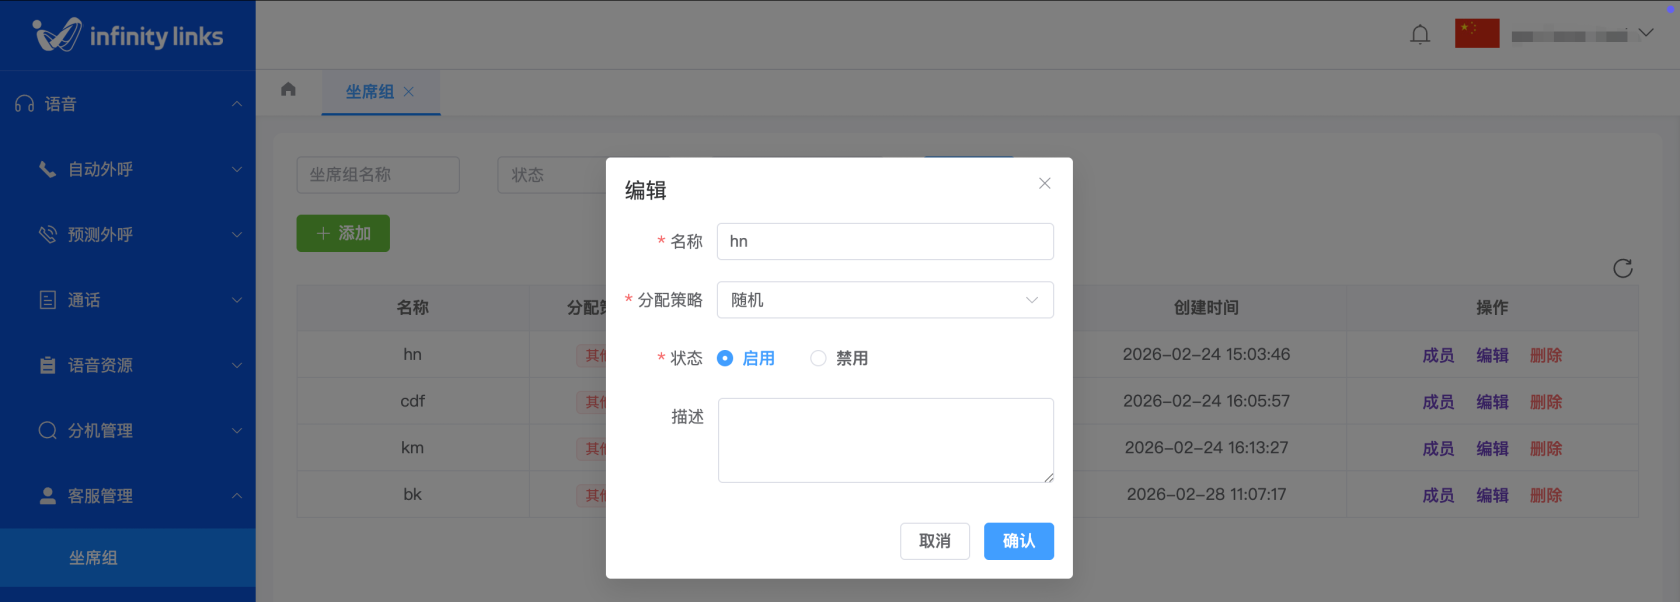Close the 坐席组 tab with its X
Viewport: 1680px width, 602px height.
(409, 92)
